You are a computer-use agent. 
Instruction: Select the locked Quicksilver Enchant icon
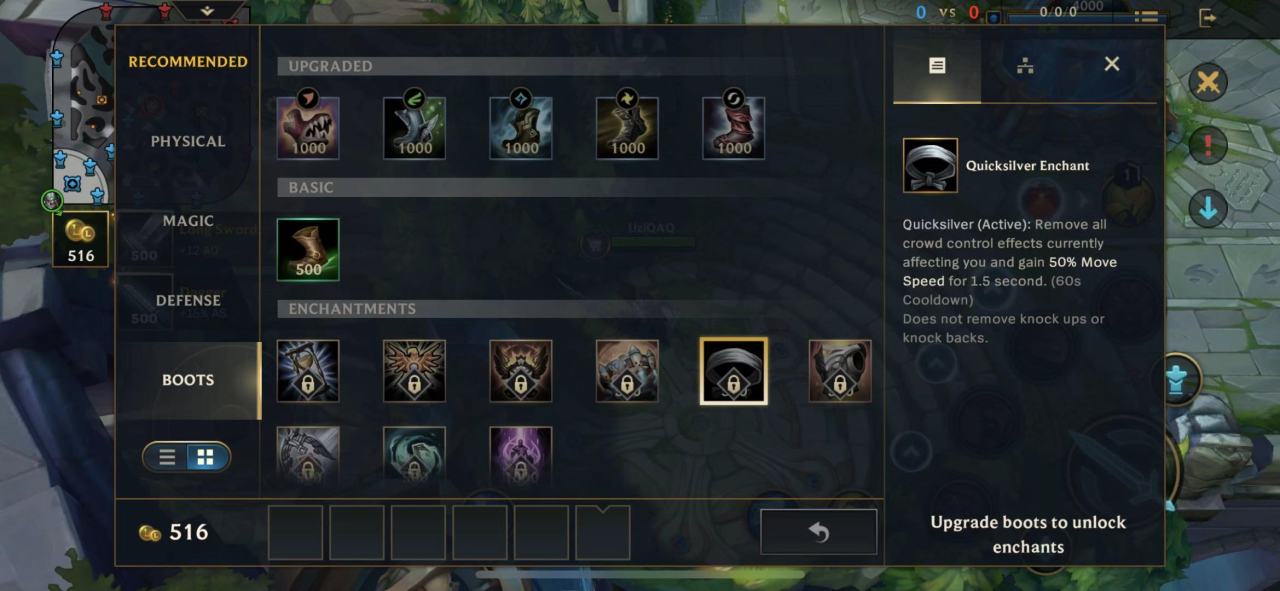click(x=734, y=371)
